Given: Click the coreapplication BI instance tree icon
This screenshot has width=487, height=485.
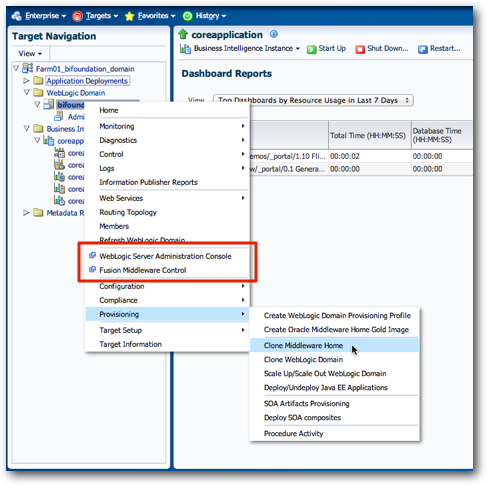Looking at the screenshot, I should pyautogui.click(x=49, y=140).
